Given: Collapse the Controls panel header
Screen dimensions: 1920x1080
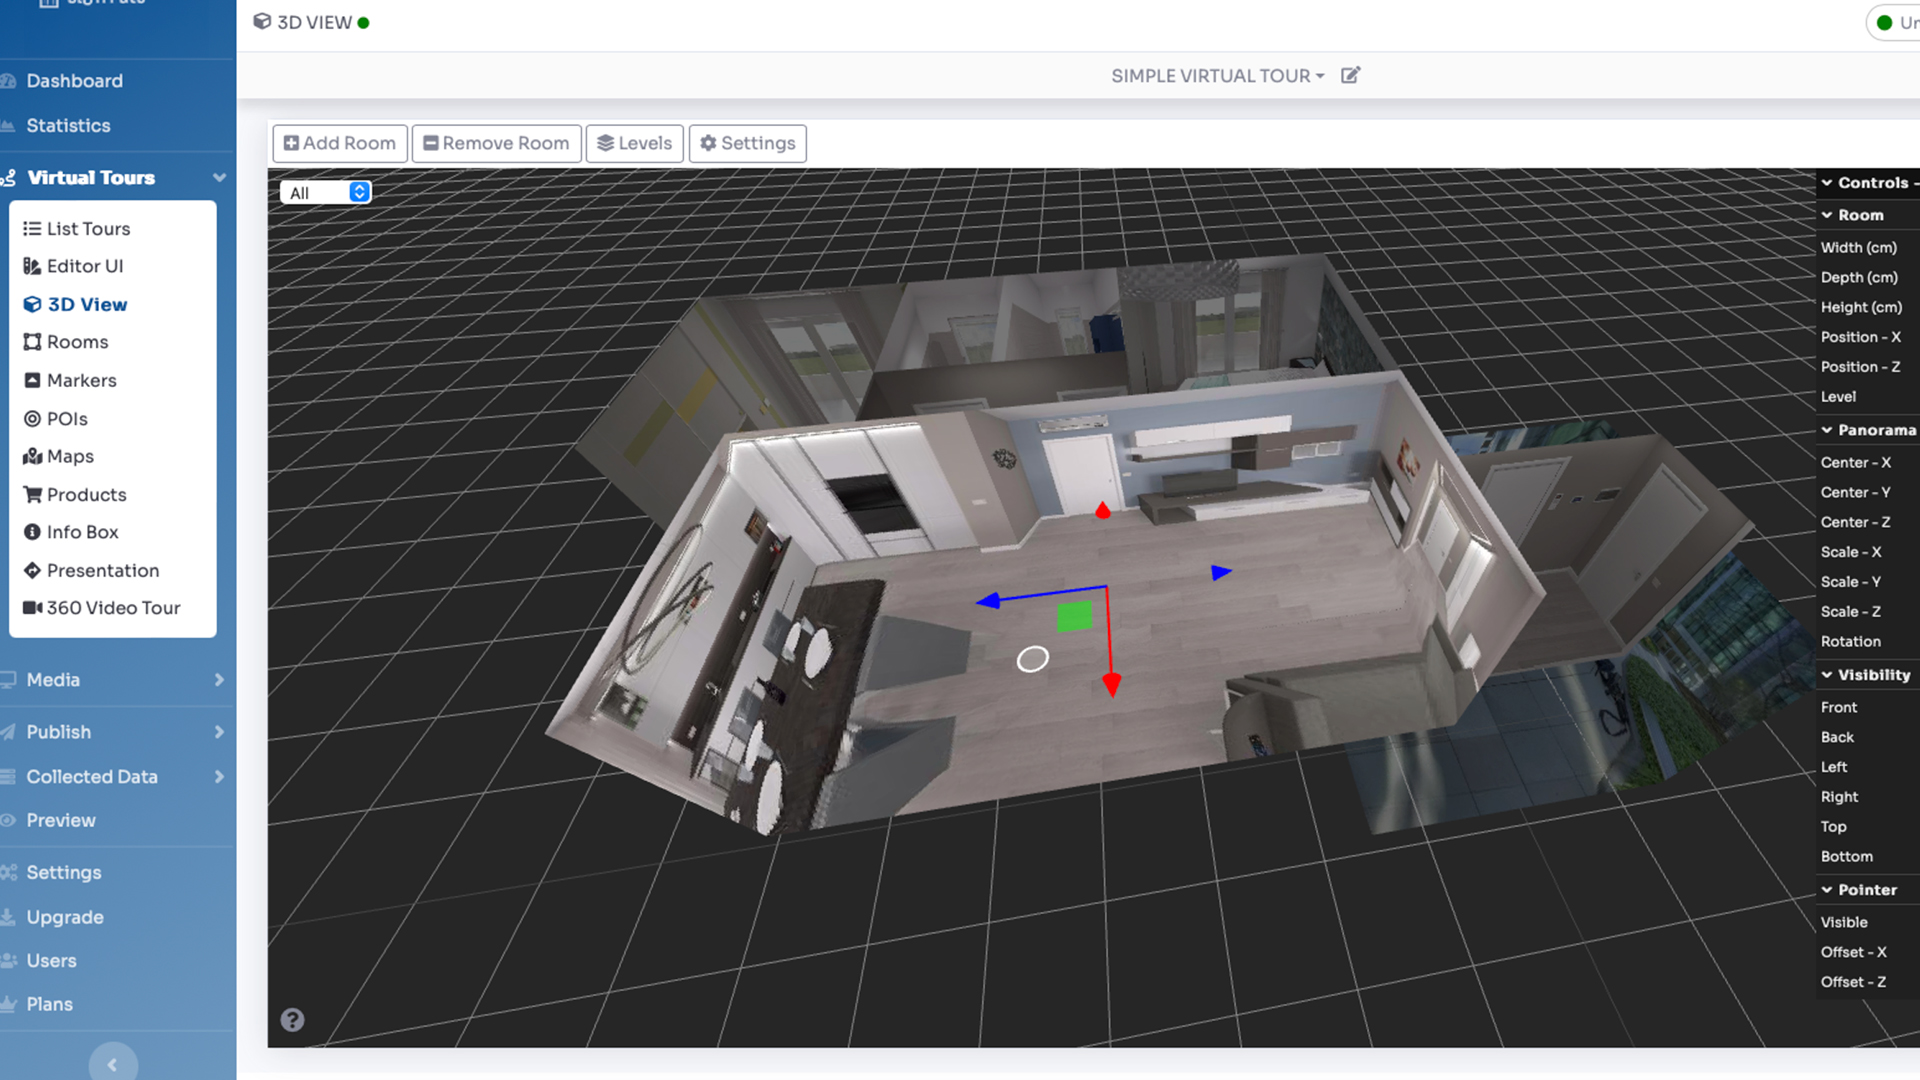Looking at the screenshot, I should click(x=1868, y=183).
